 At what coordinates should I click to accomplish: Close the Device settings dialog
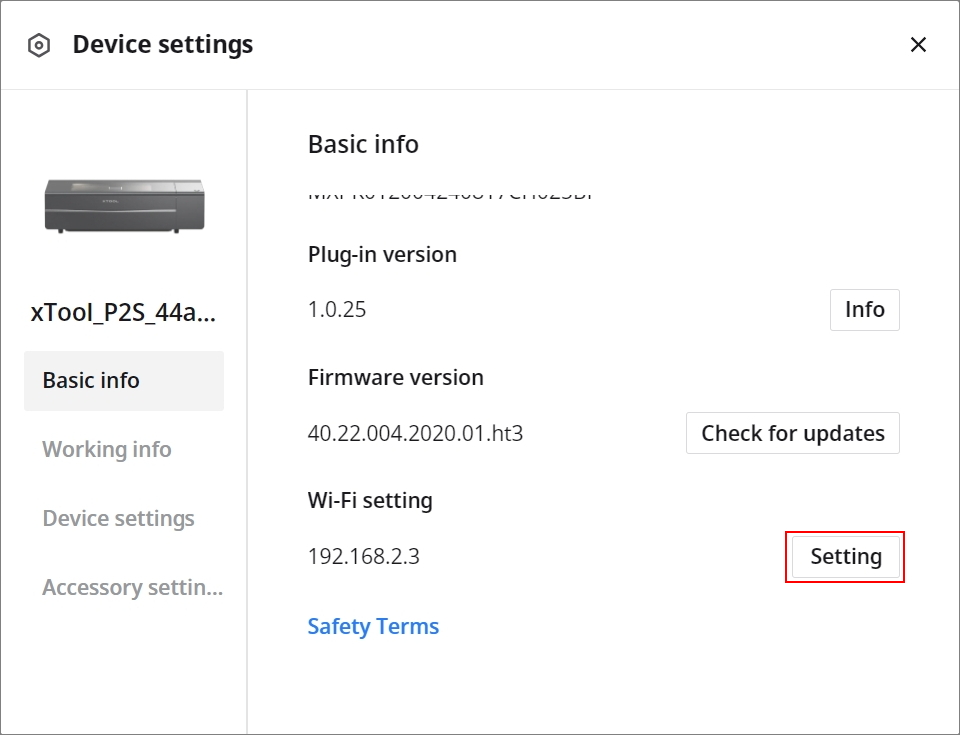(x=918, y=44)
